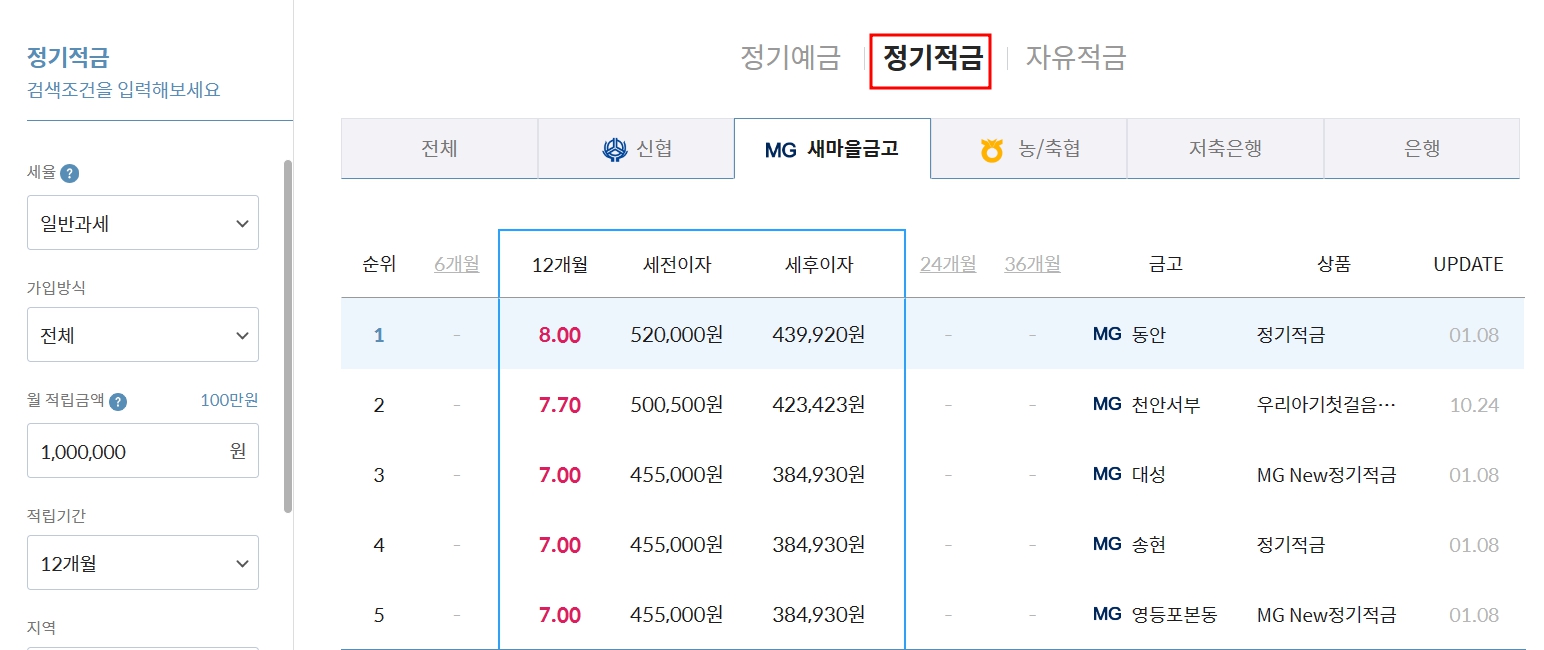
Task: Switch to the 정기예금 tab
Action: [791, 58]
